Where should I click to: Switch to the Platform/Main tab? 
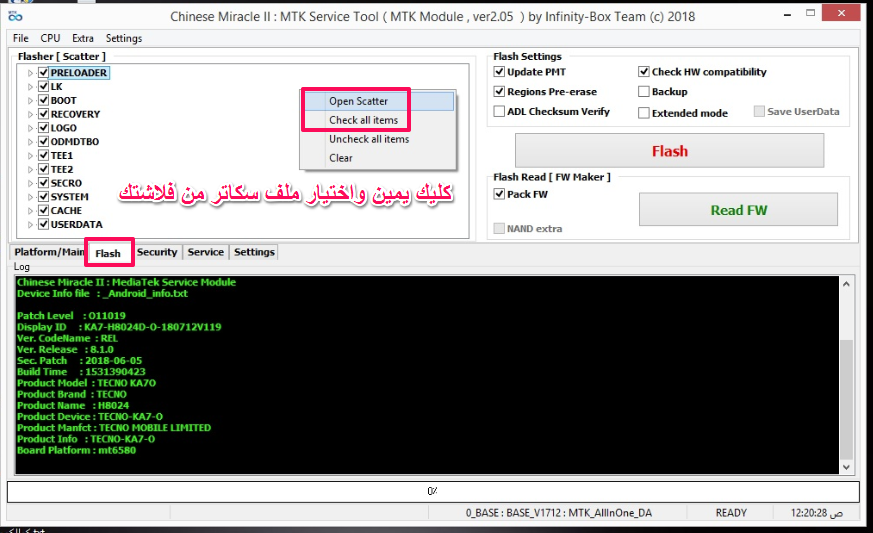click(48, 252)
